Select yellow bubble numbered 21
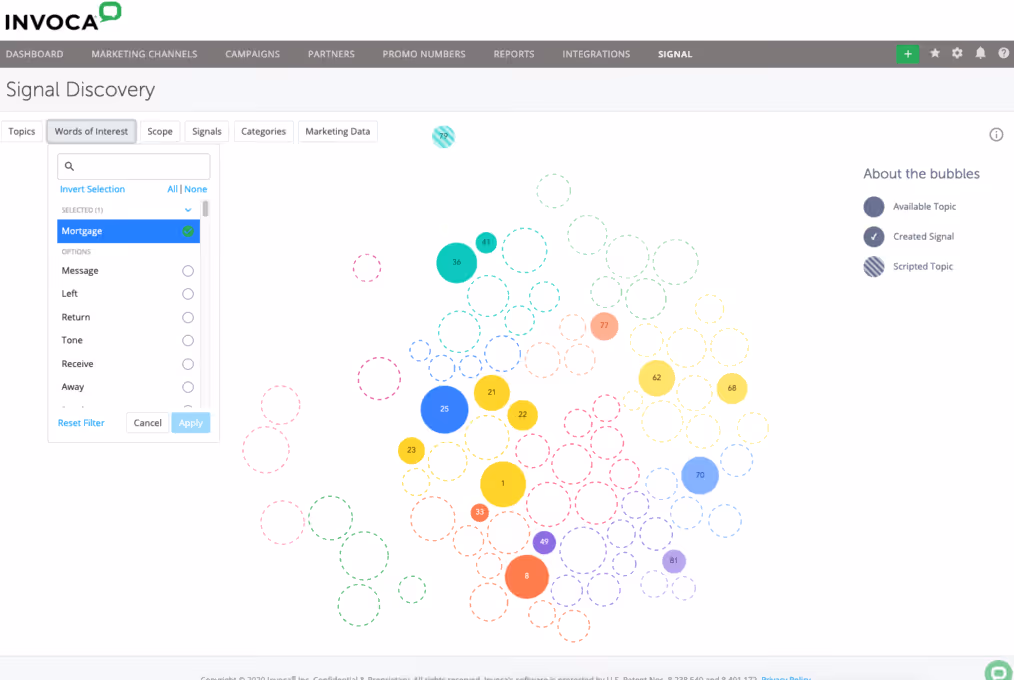This screenshot has height=680, width=1014. click(491, 392)
